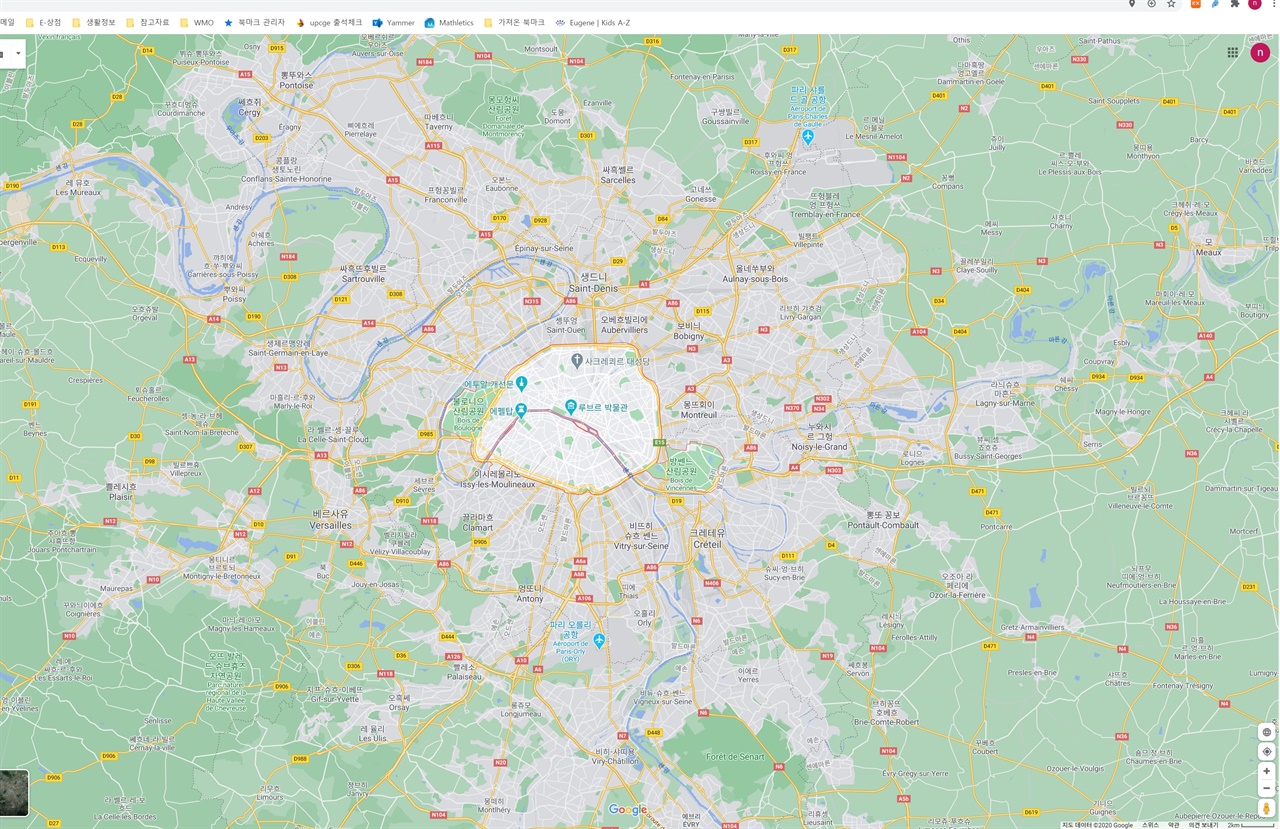
Task: Open the 참고자료 bookmark folder
Action: (x=148, y=22)
